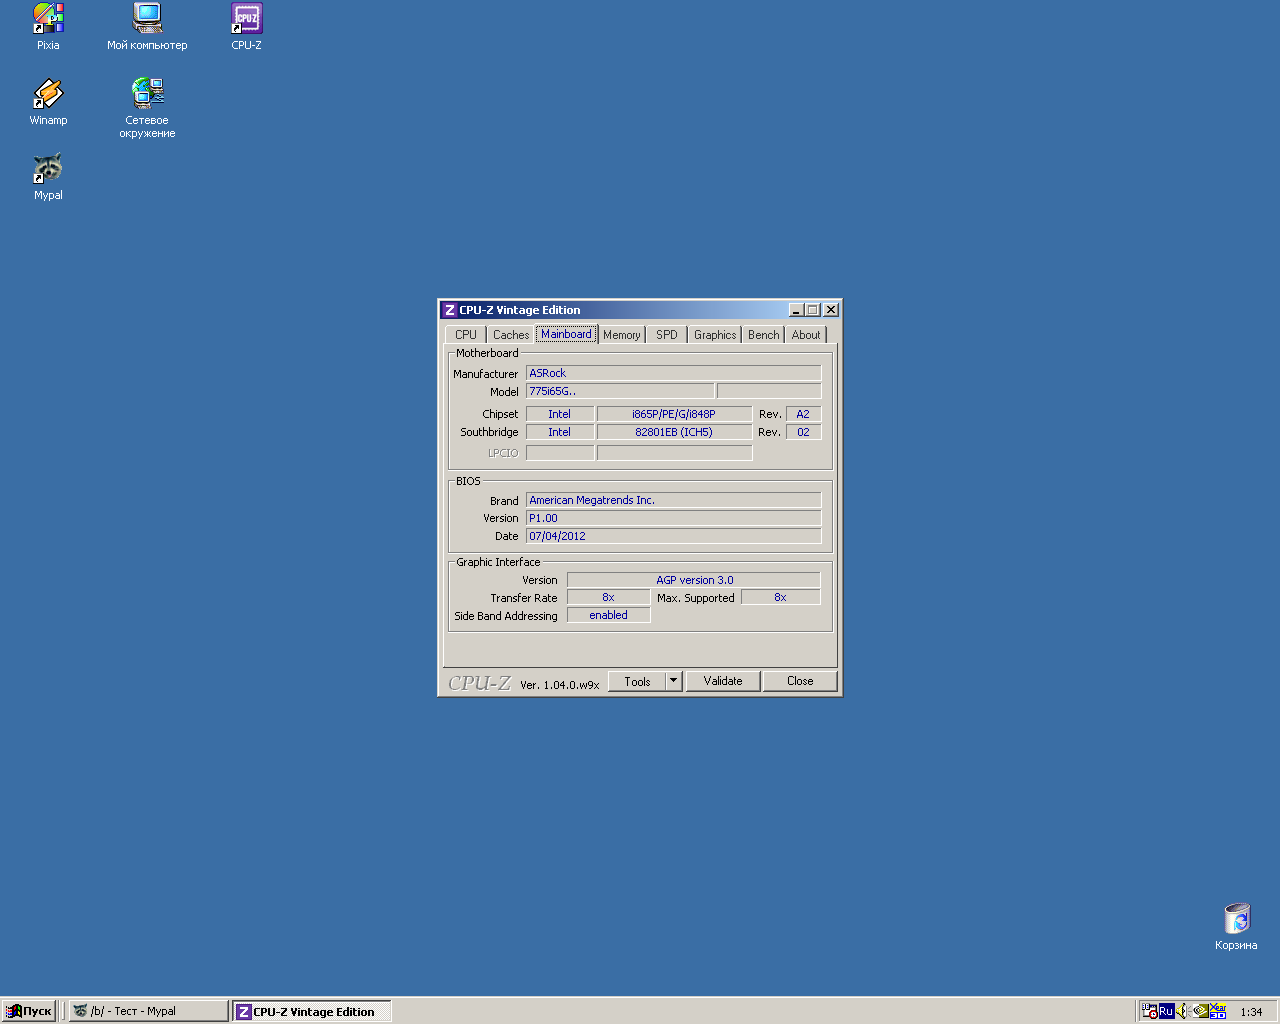Click the NVIDIA tray icon
Screen dimensions: 1280x1024
(1200, 1011)
